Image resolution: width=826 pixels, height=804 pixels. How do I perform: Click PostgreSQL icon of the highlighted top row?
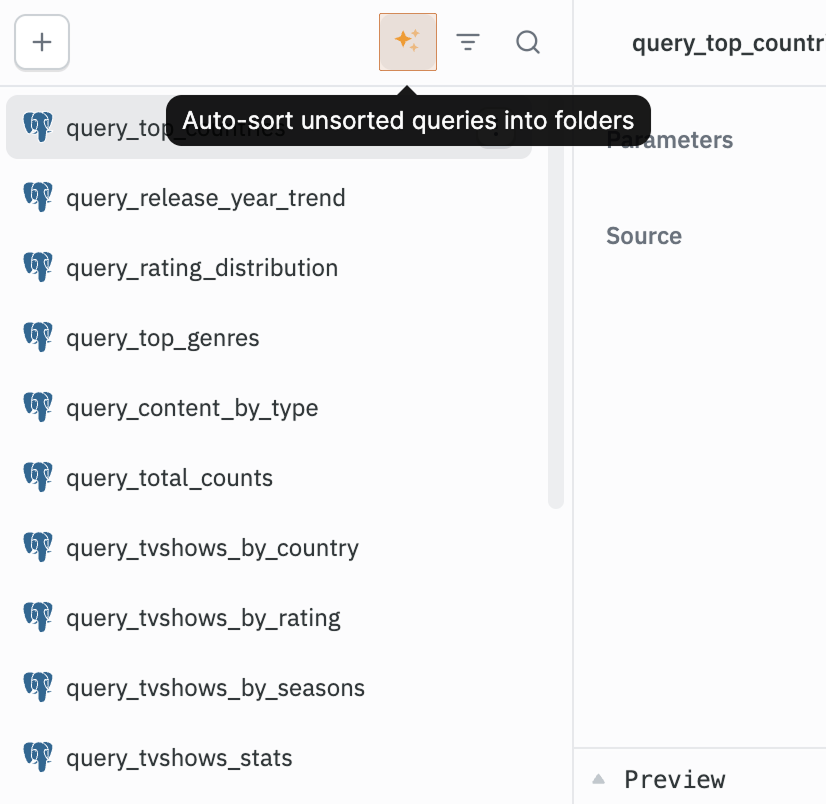(x=38, y=127)
